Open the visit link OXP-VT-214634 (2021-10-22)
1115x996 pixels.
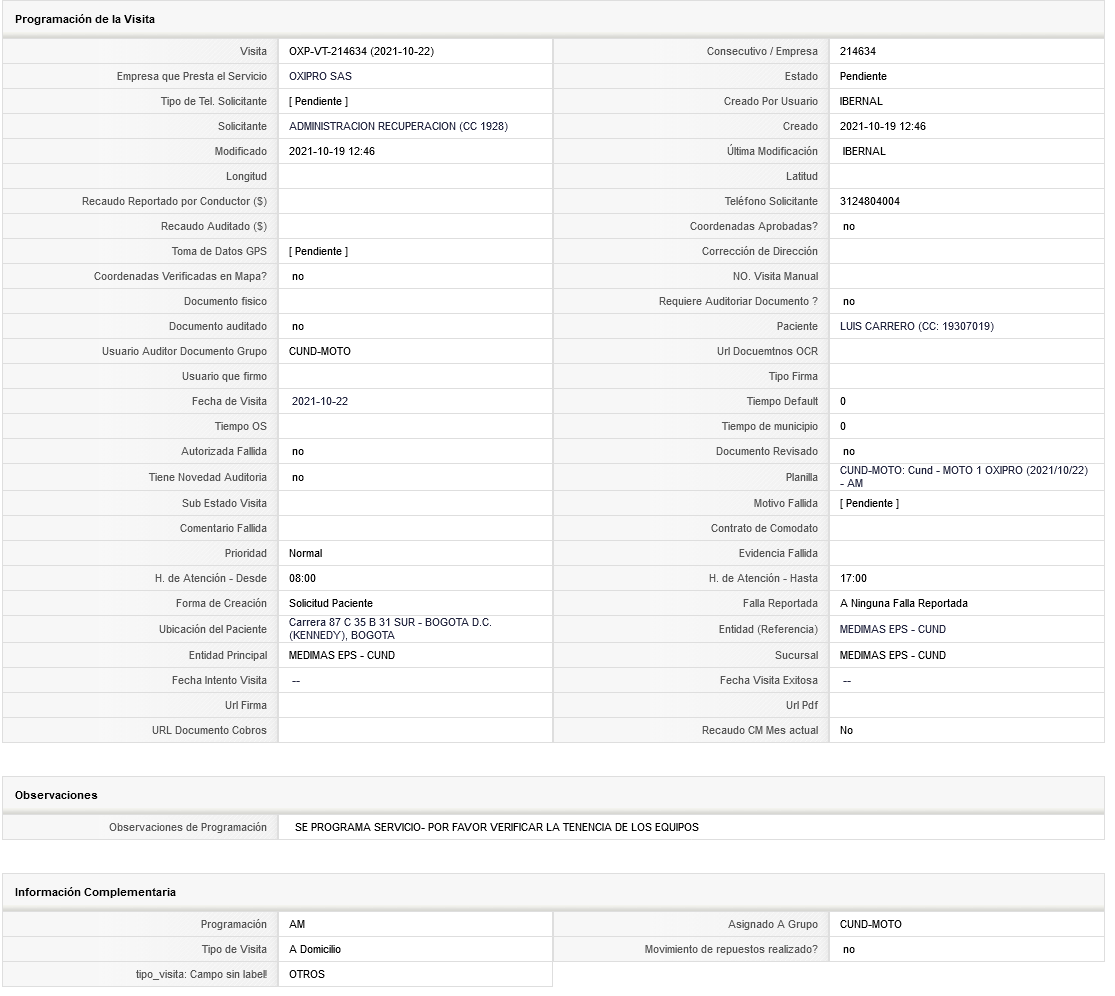(x=361, y=51)
